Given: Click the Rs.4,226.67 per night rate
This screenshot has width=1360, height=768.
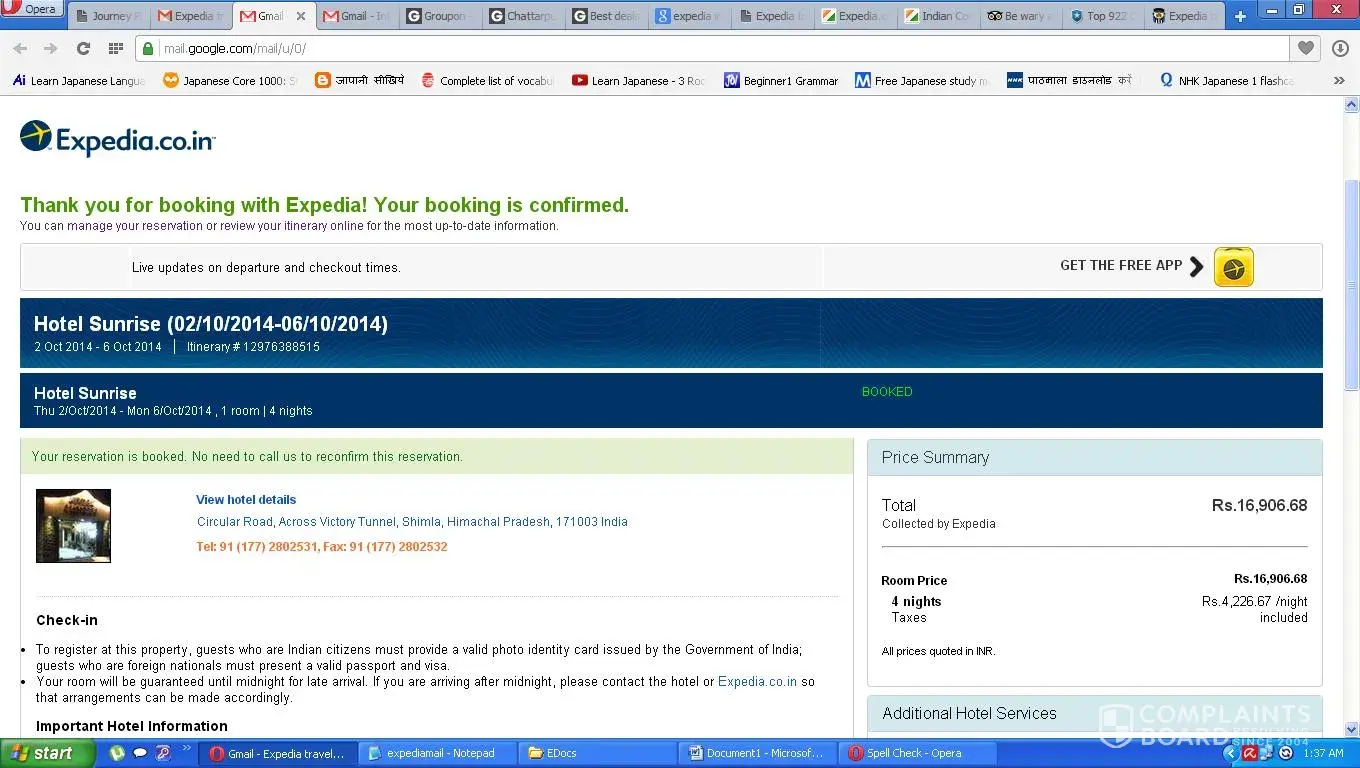Looking at the screenshot, I should tap(1254, 602).
